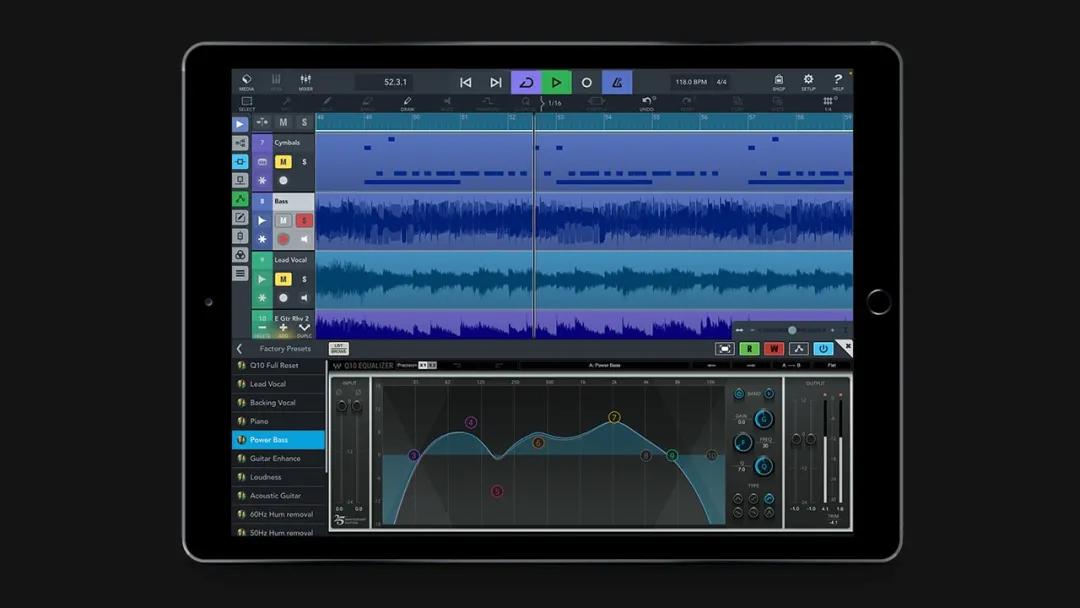Screen dimensions: 1080x608
Task: Open the insert effects inspector section
Action: [x=240, y=161]
